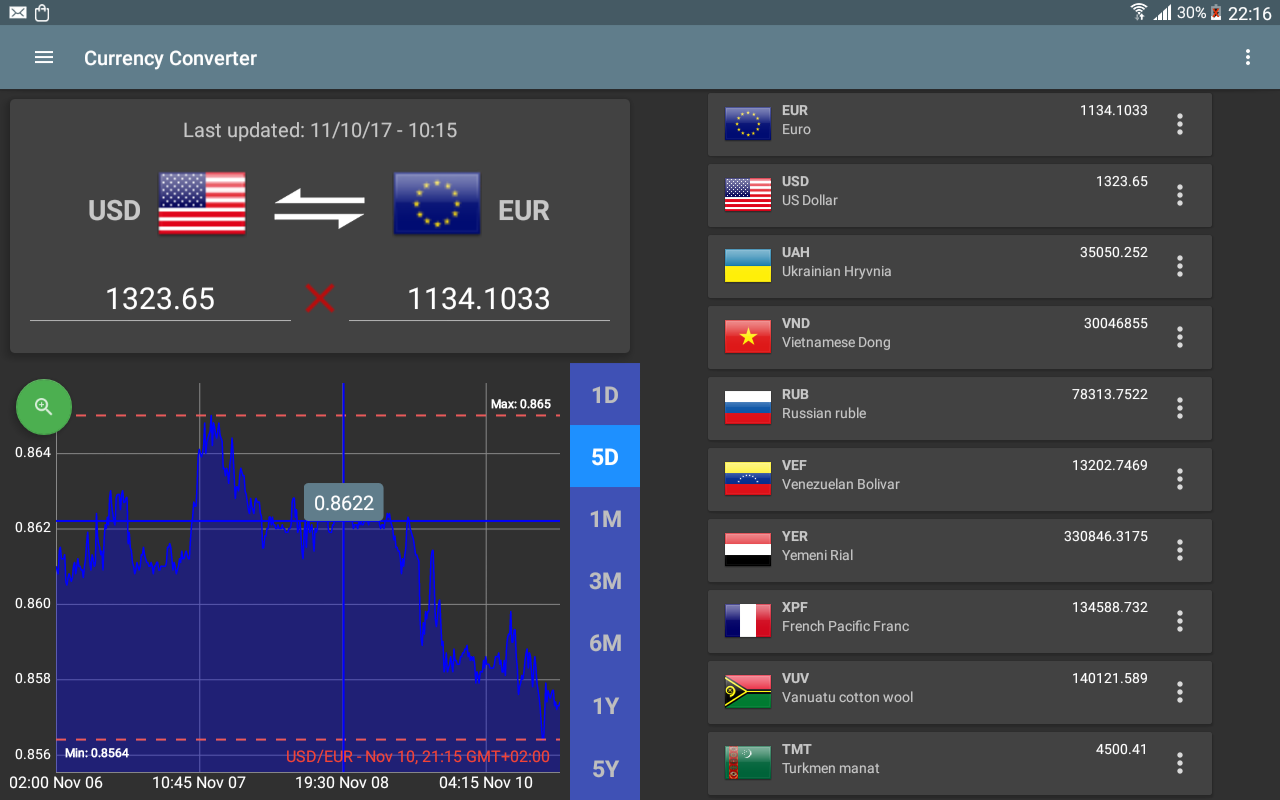Select the US flag next to USD
1280x800 pixels.
tap(202, 202)
